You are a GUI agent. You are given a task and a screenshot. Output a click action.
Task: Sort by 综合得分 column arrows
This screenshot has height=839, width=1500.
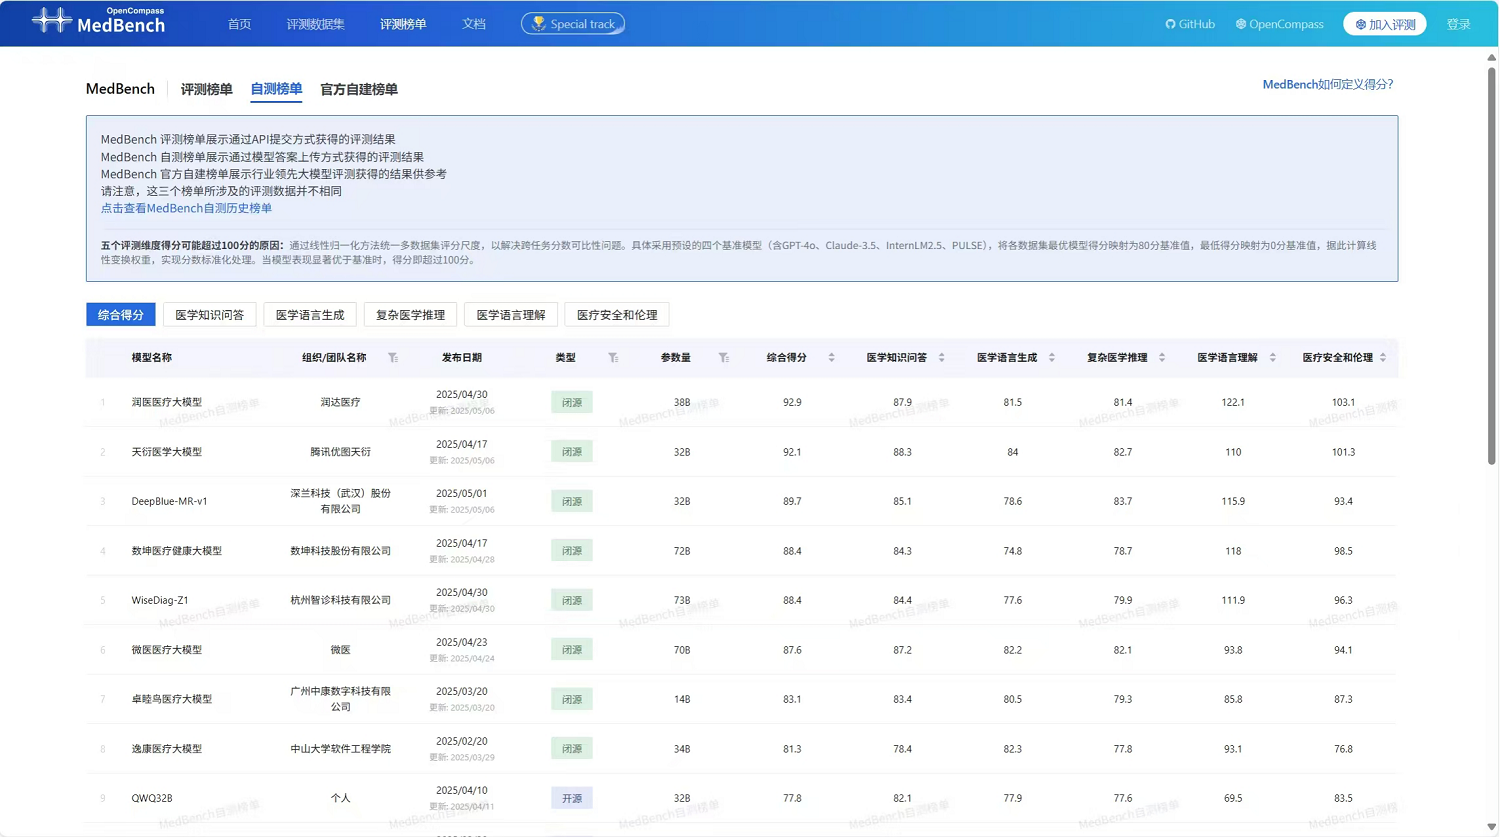coord(831,358)
